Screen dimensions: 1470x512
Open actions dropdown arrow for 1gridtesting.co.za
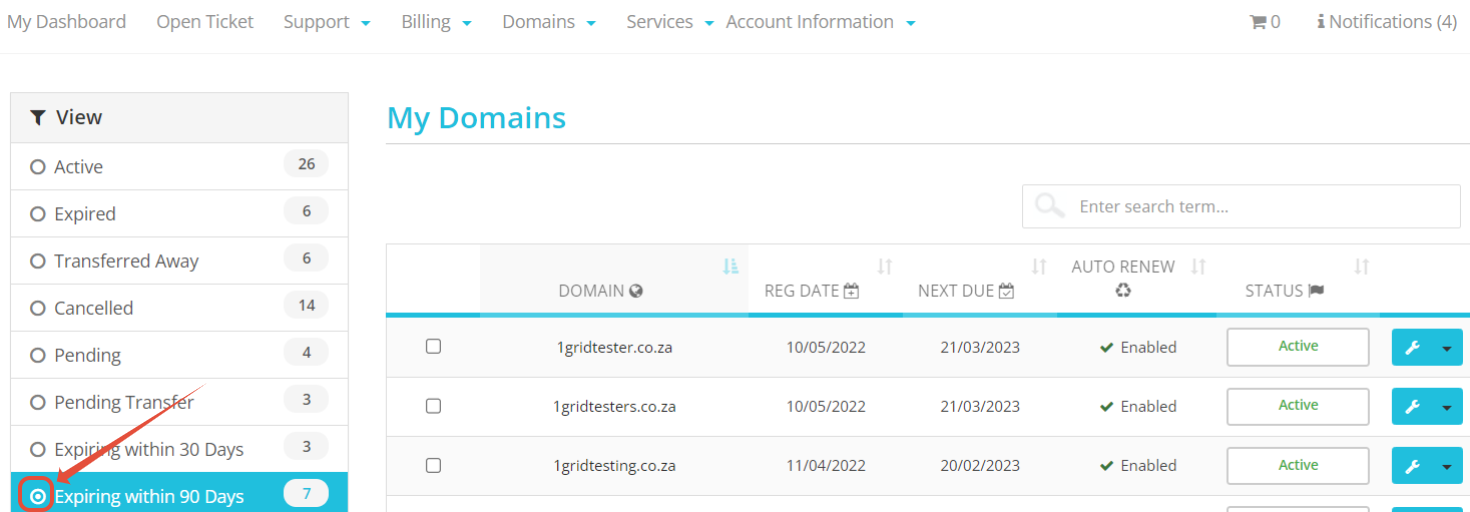(x=1447, y=466)
